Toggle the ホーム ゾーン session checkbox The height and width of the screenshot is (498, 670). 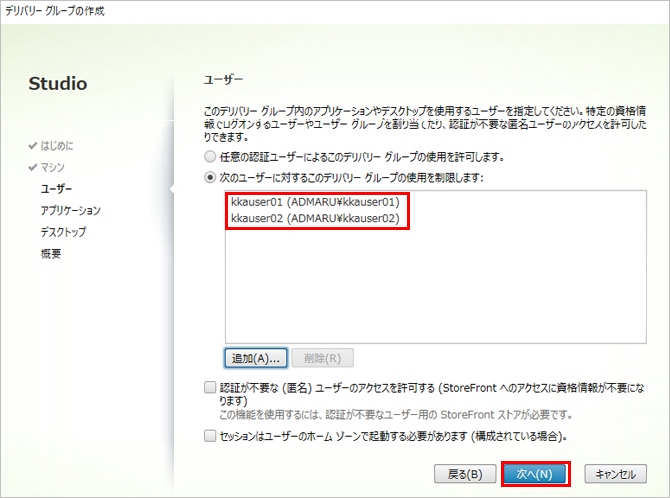(209, 436)
